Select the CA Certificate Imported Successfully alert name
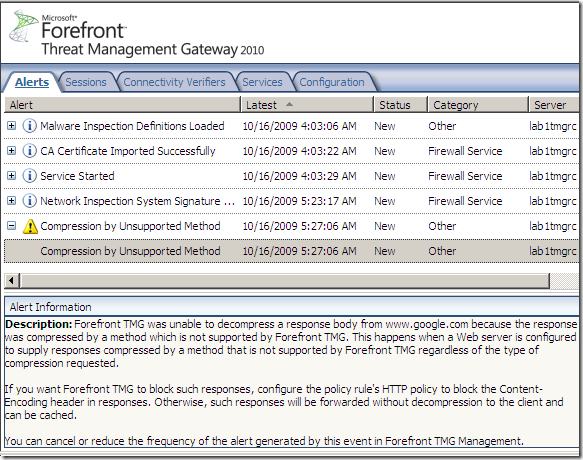583x460 pixels. [x=128, y=151]
